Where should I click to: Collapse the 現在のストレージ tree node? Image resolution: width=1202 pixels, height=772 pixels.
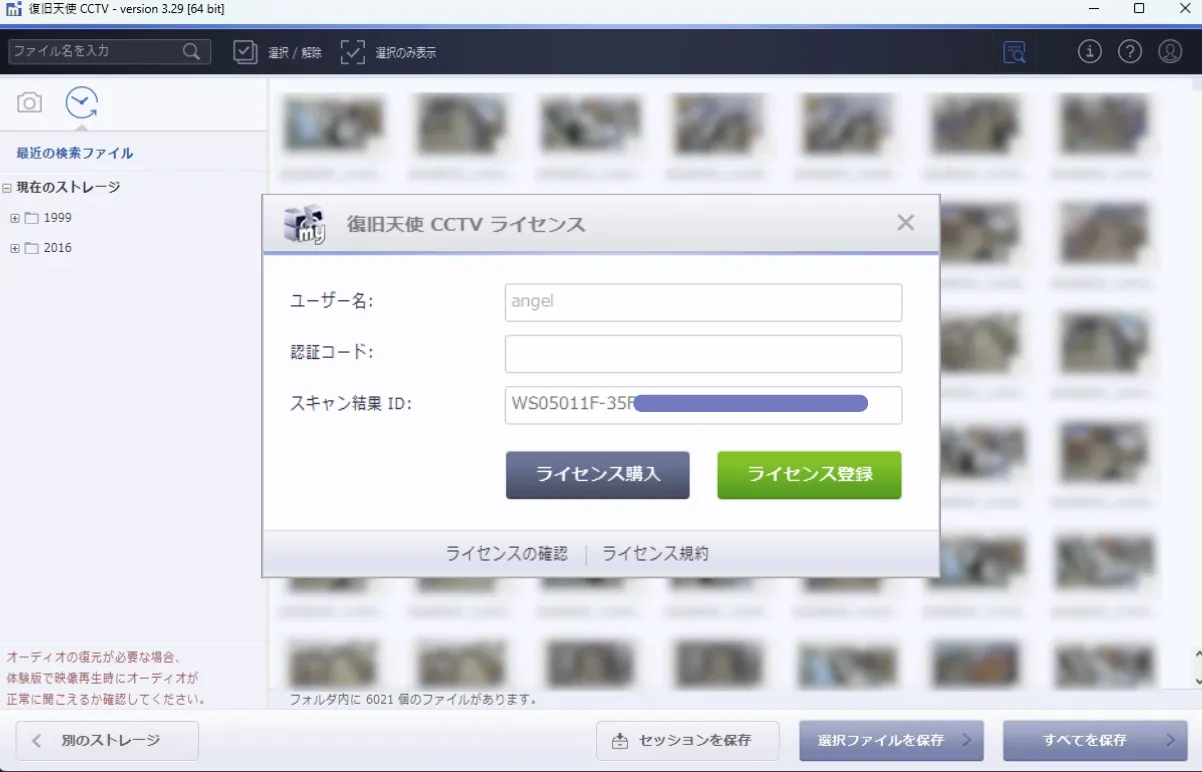[7, 187]
